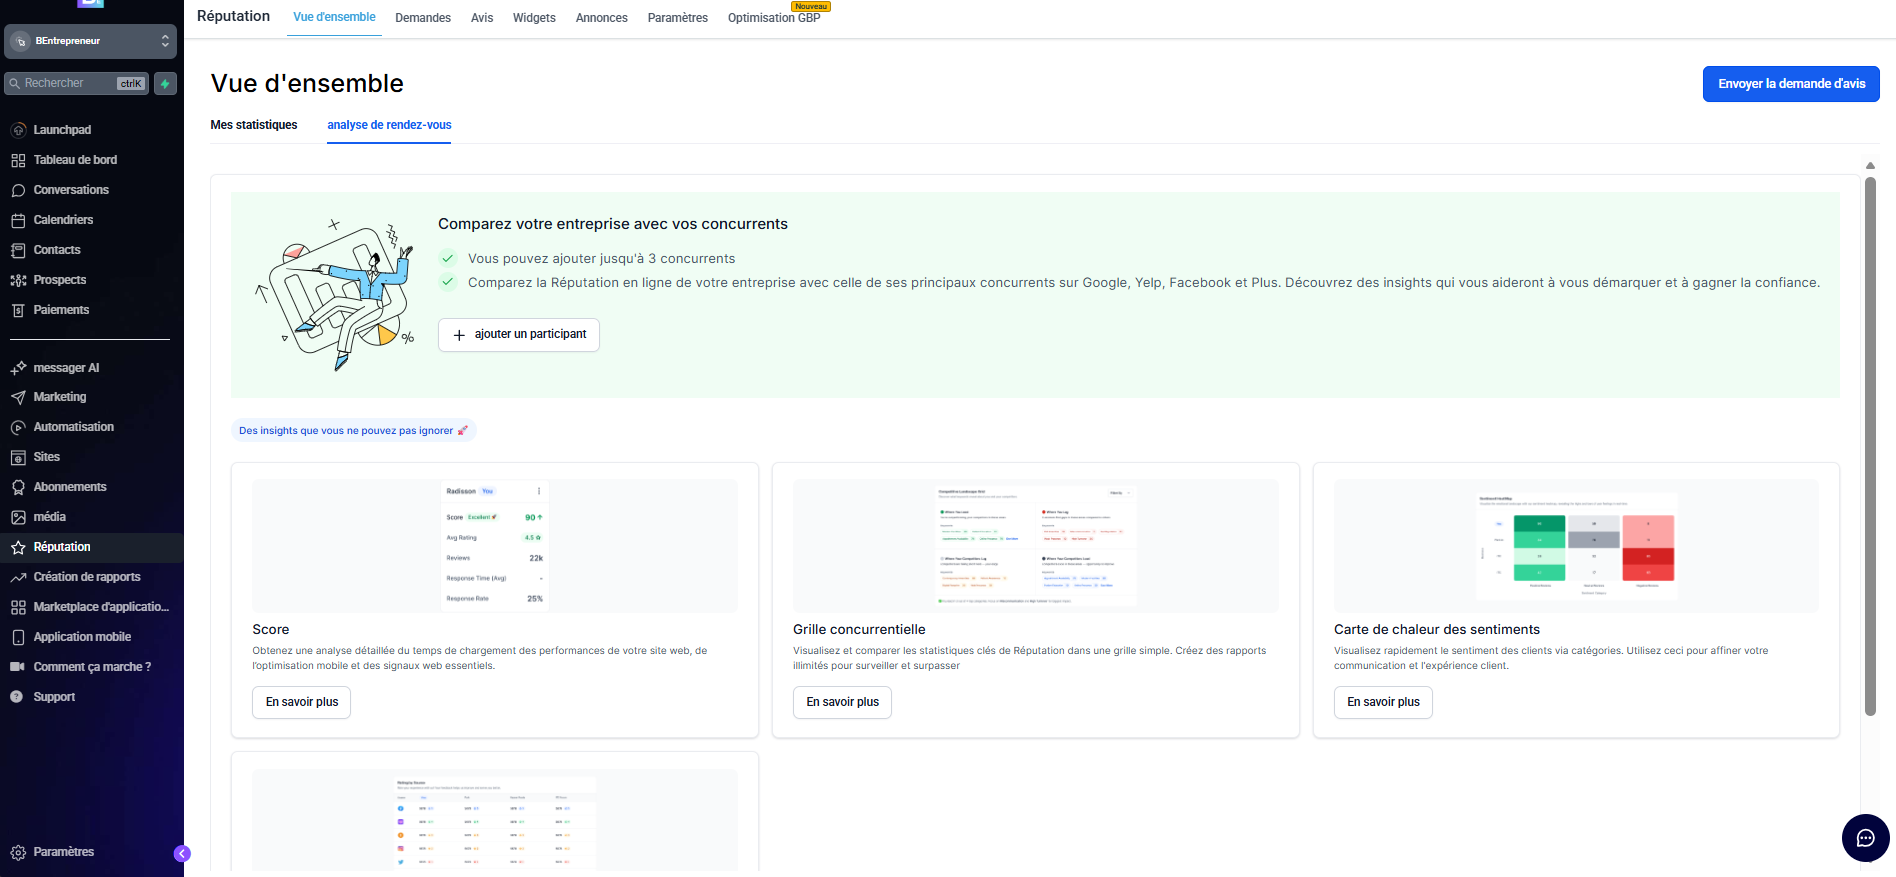1896x877 pixels.
Task: Open Marketing paper plane icon
Action: [x=18, y=397]
